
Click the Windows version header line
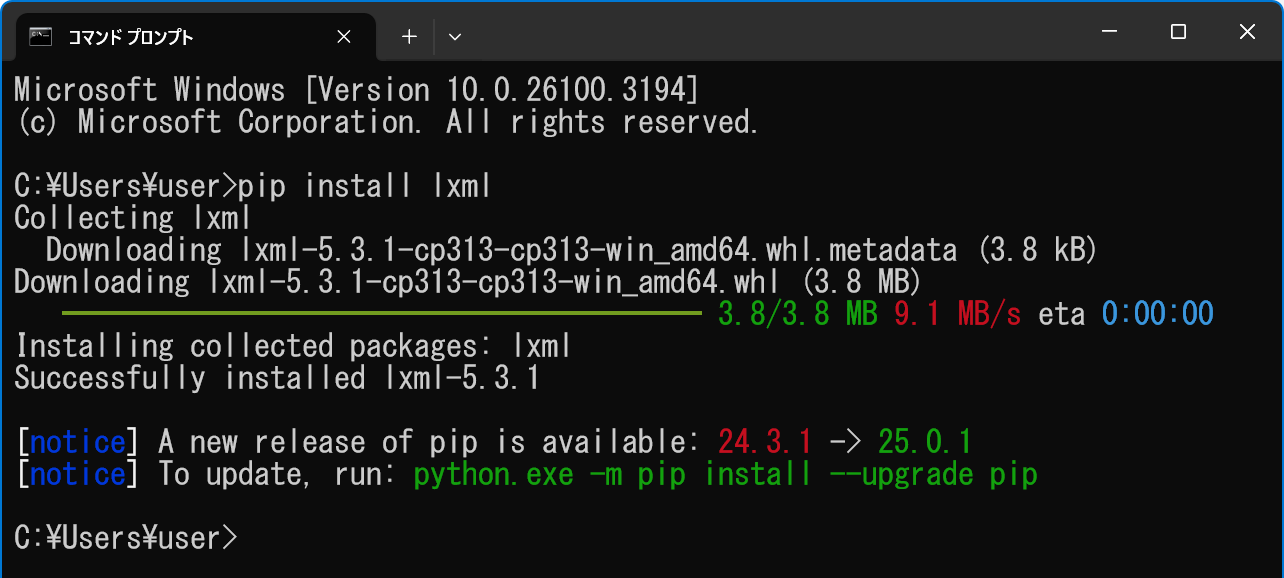350,89
